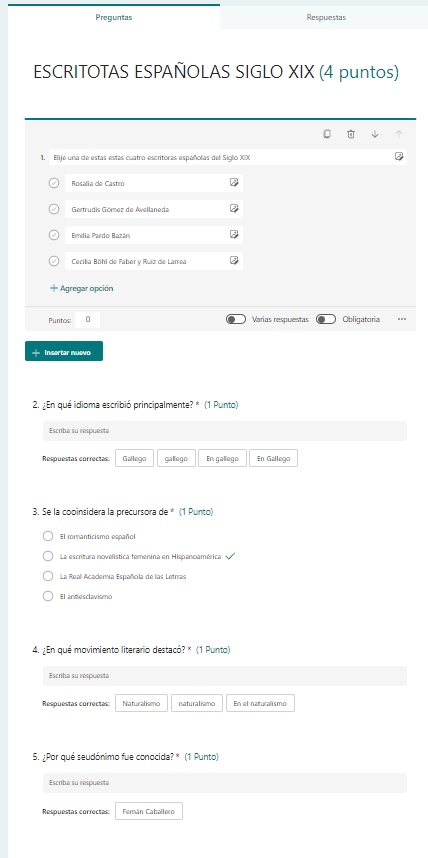Image resolution: width=428 pixels, height=858 pixels.
Task: Enable the Varias respuestas toggle
Action: click(236, 320)
